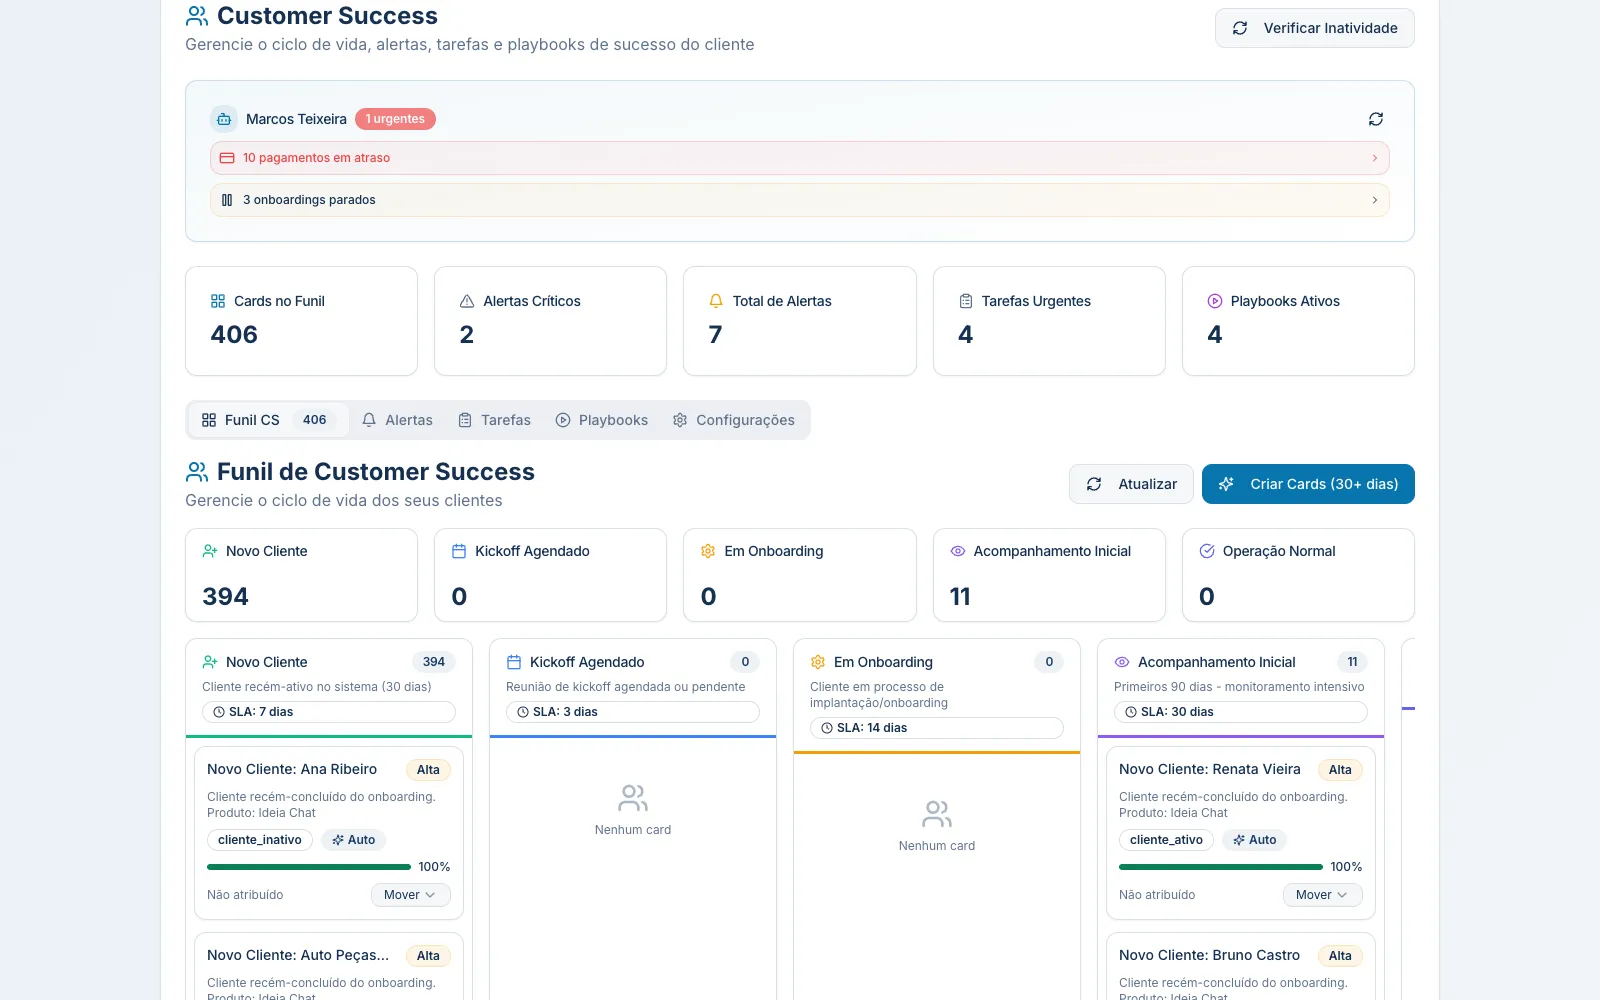Click the clock icon in SLA: 30 dias badge
Screen dimensions: 1600x1000
pyautogui.click(x=1131, y=712)
